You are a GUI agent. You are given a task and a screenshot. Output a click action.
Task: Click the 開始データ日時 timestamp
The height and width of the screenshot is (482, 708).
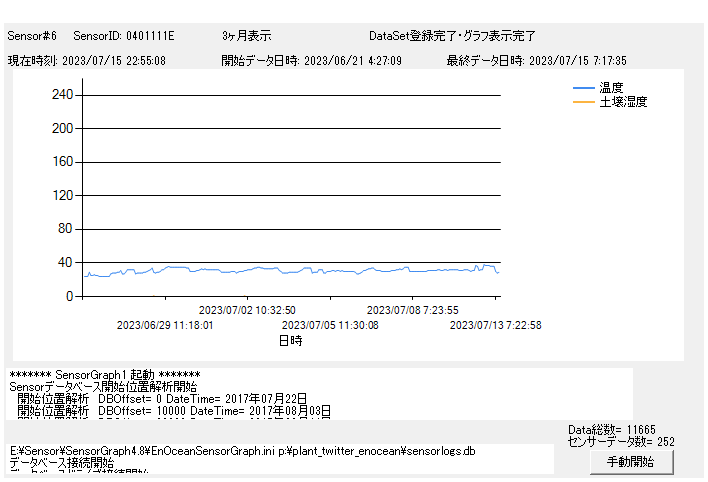[311, 60]
